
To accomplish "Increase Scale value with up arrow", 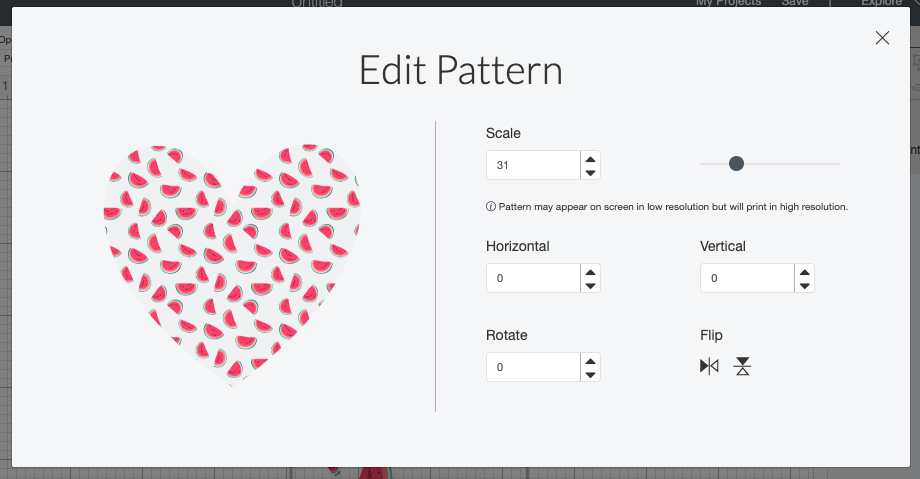I will tap(590, 159).
